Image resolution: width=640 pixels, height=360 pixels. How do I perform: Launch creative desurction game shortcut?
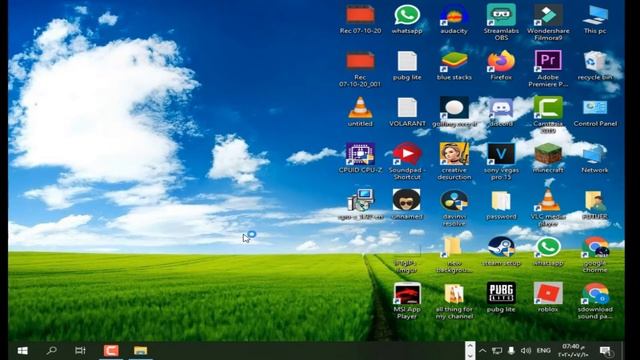tap(454, 161)
